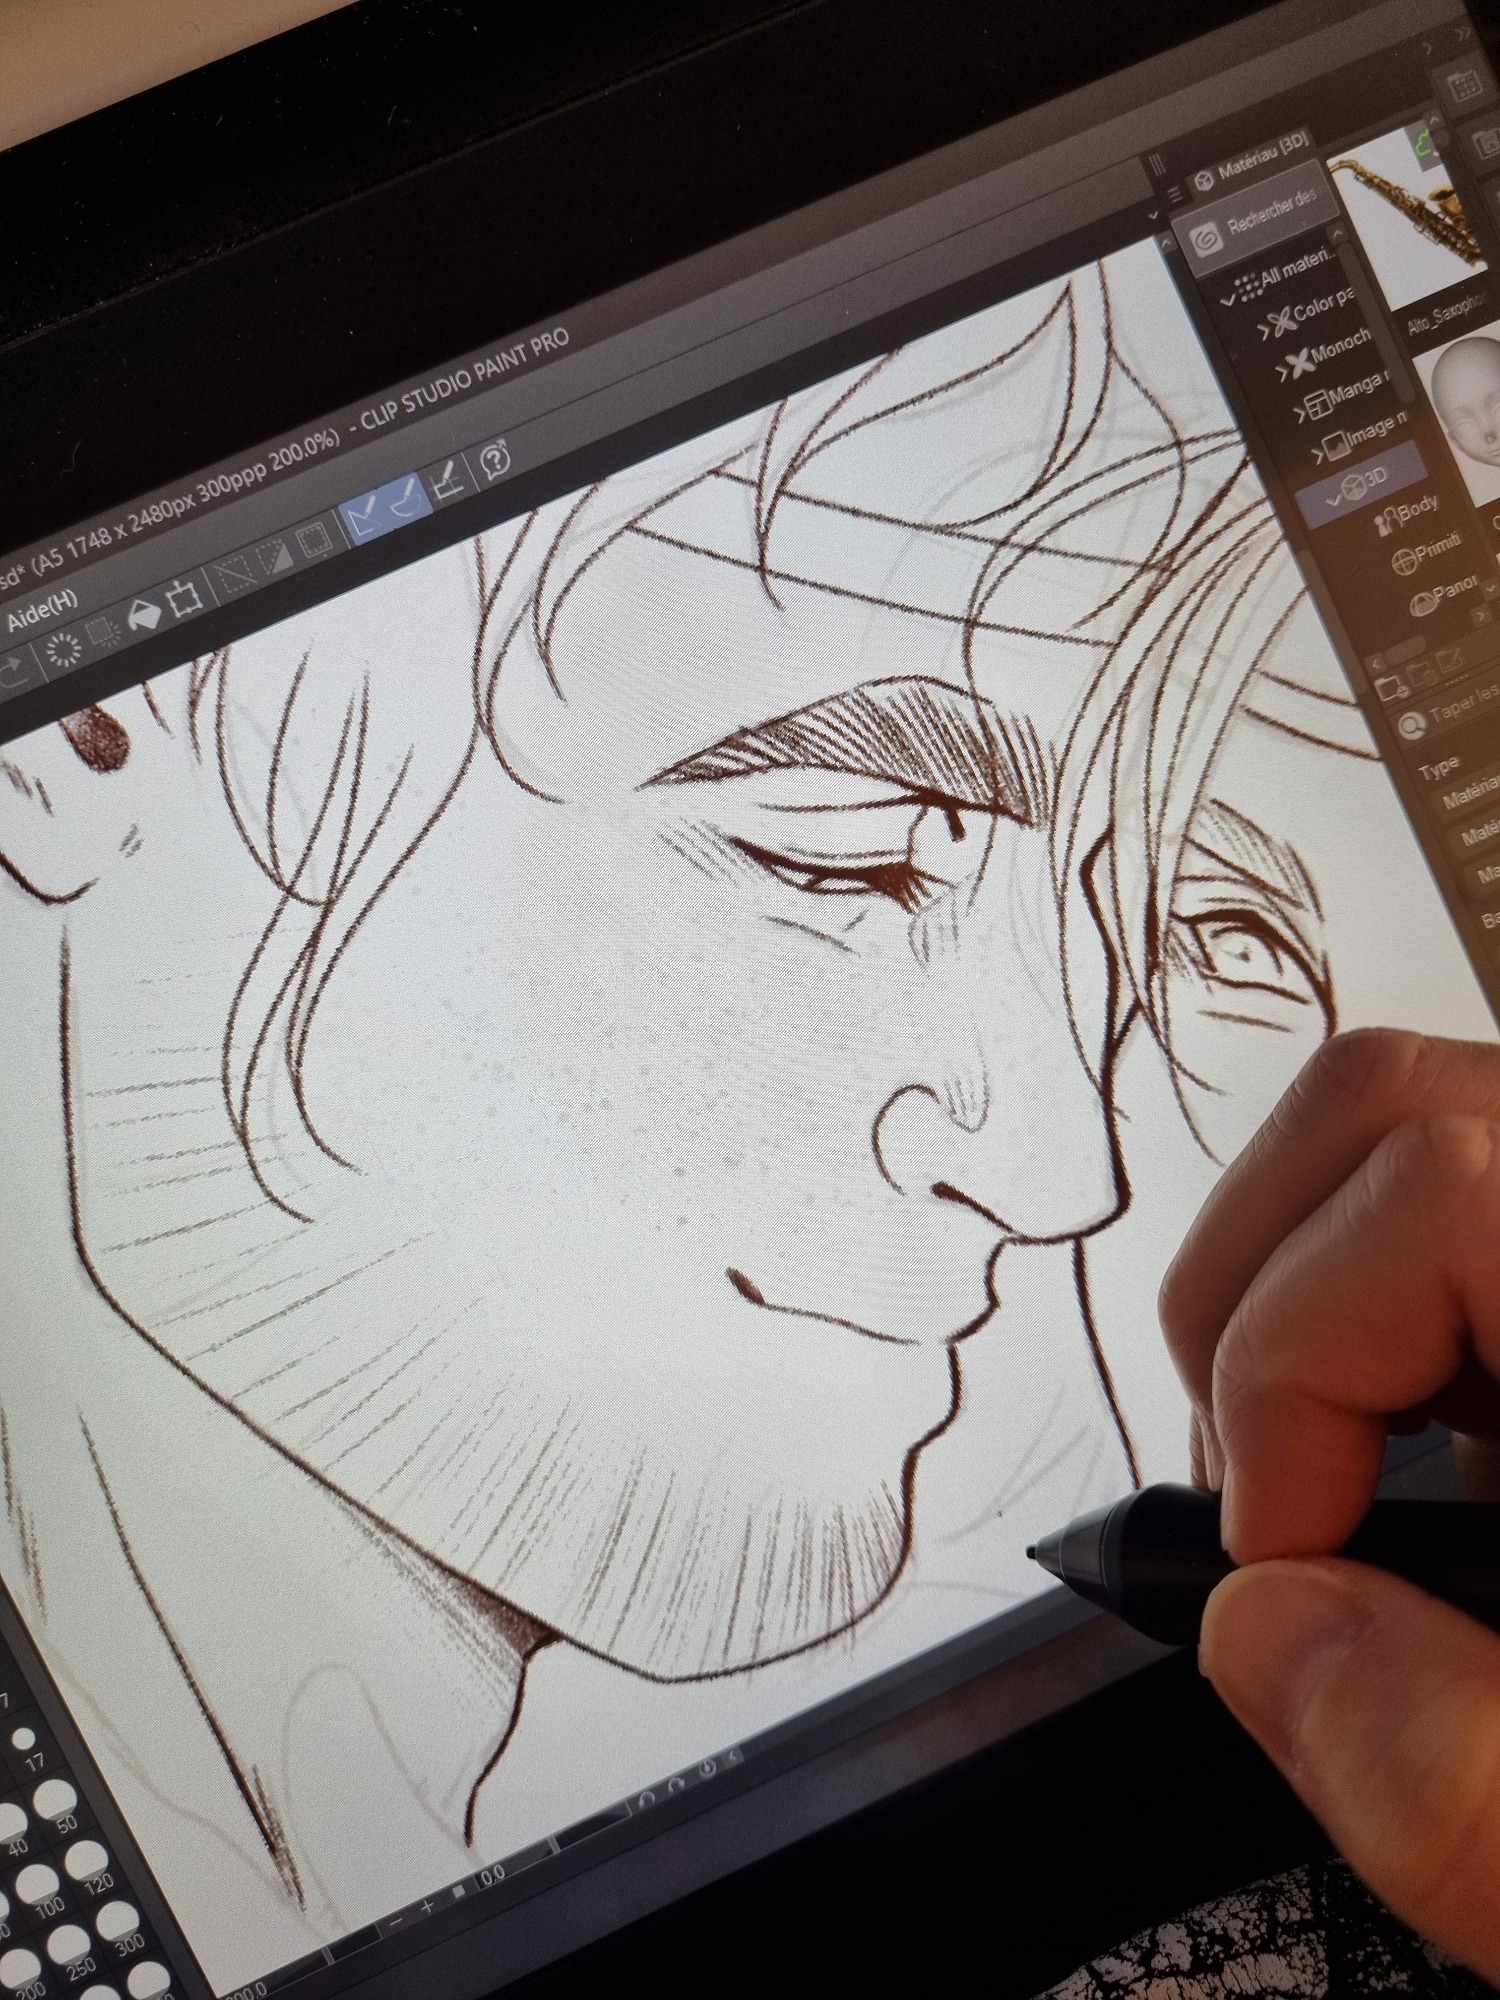Viewport: 1500px width, 2000px height.
Task: Open the Clip Studio support help icon
Action: click(x=495, y=459)
